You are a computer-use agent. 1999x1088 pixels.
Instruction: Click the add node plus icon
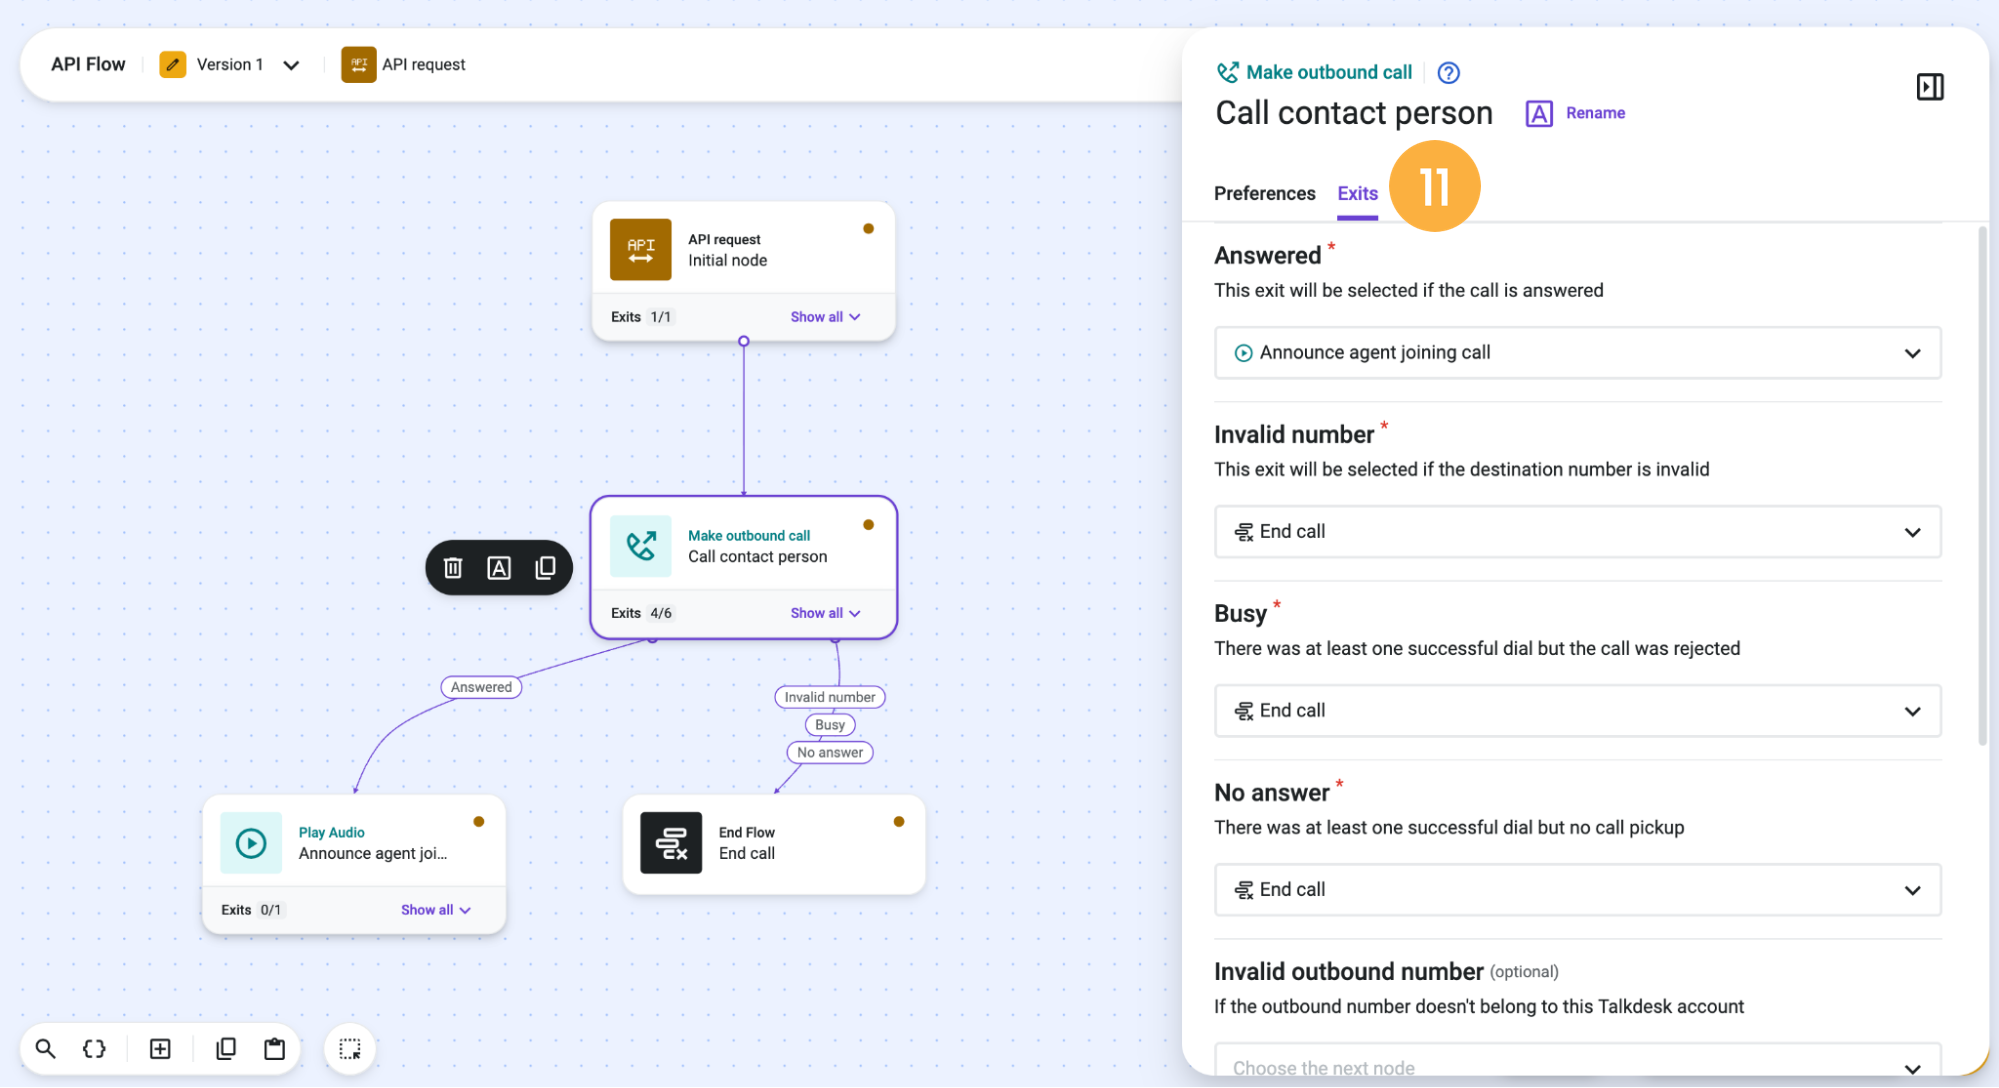point(160,1048)
